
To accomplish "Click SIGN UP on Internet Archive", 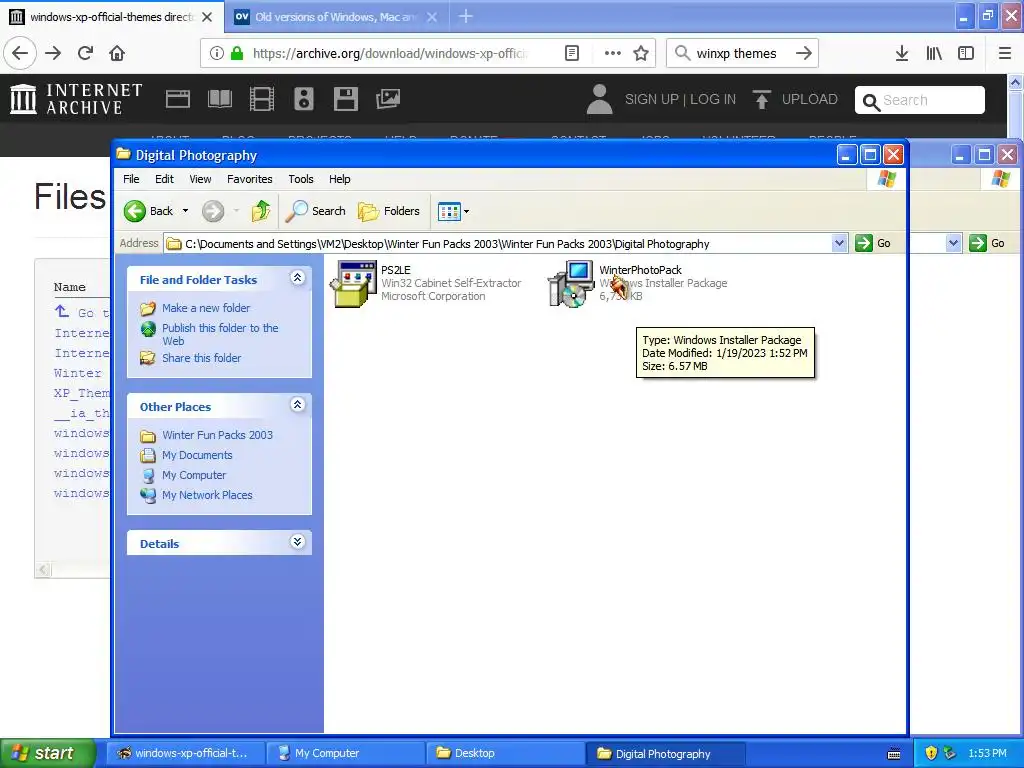I will 652,99.
